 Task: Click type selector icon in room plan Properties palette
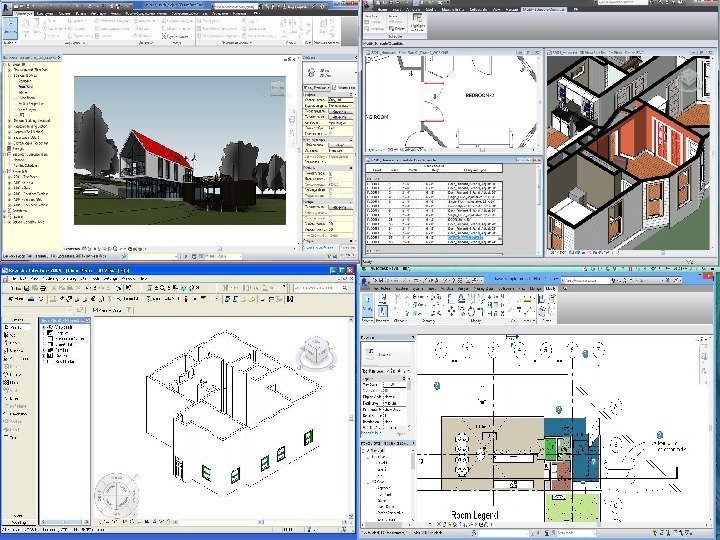pos(370,354)
